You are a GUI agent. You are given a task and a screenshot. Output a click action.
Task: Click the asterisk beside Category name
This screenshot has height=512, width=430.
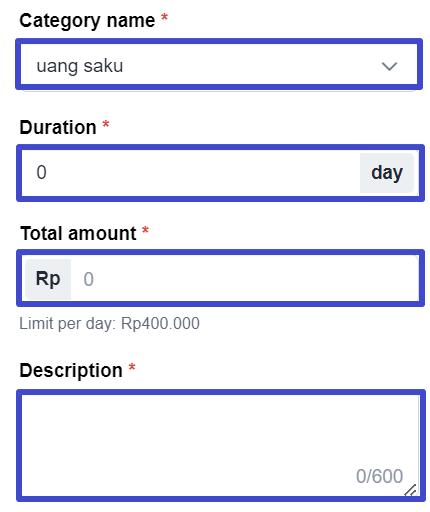164,17
